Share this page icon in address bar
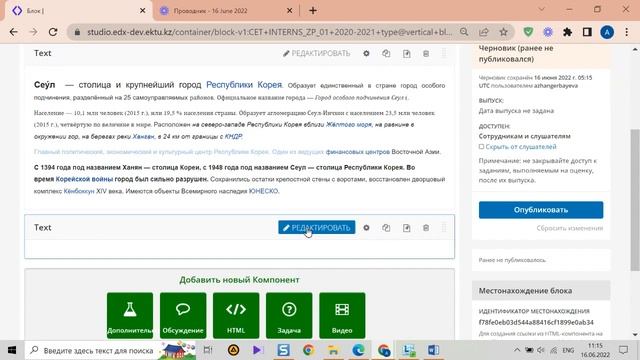The width and height of the screenshot is (640, 360). coord(484,32)
